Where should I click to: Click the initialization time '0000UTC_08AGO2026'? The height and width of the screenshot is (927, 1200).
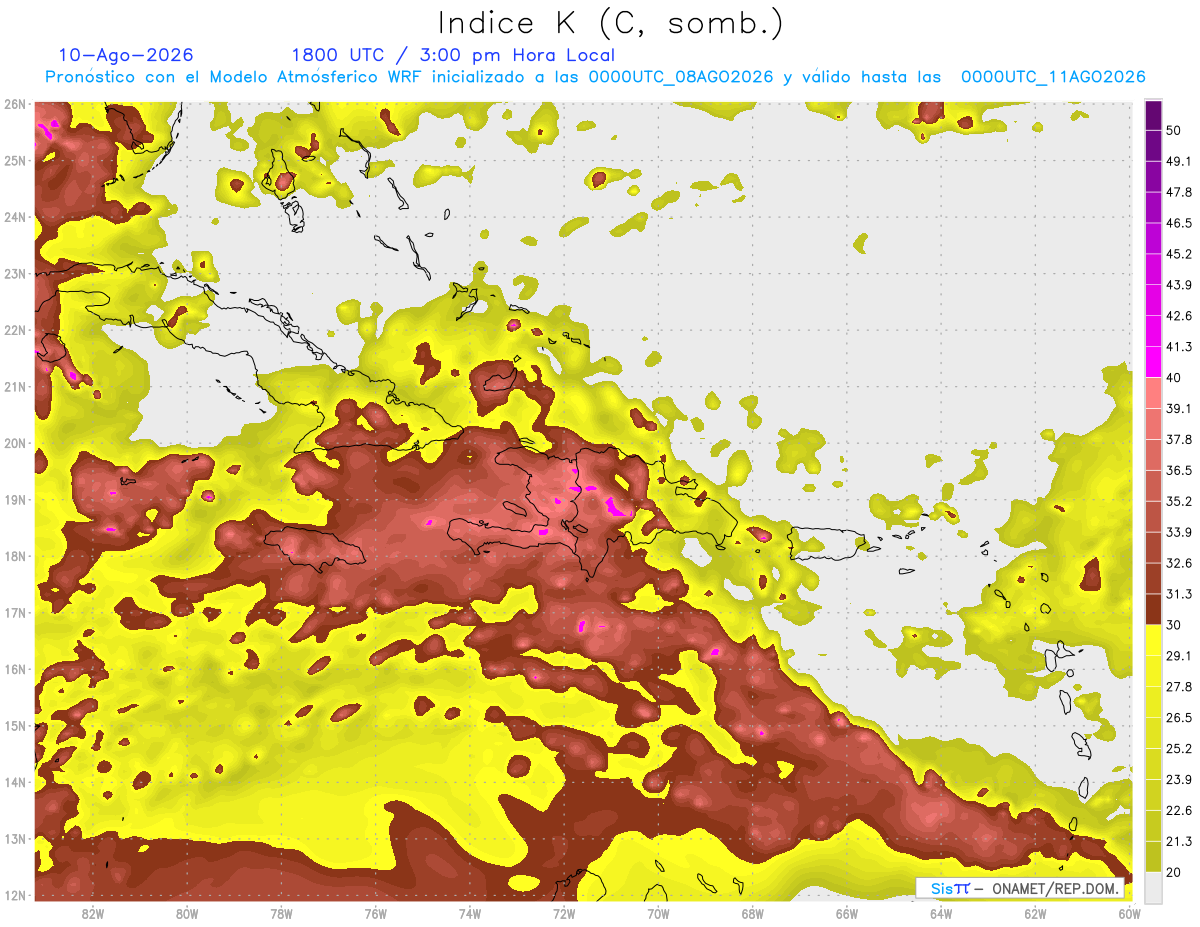[681, 77]
